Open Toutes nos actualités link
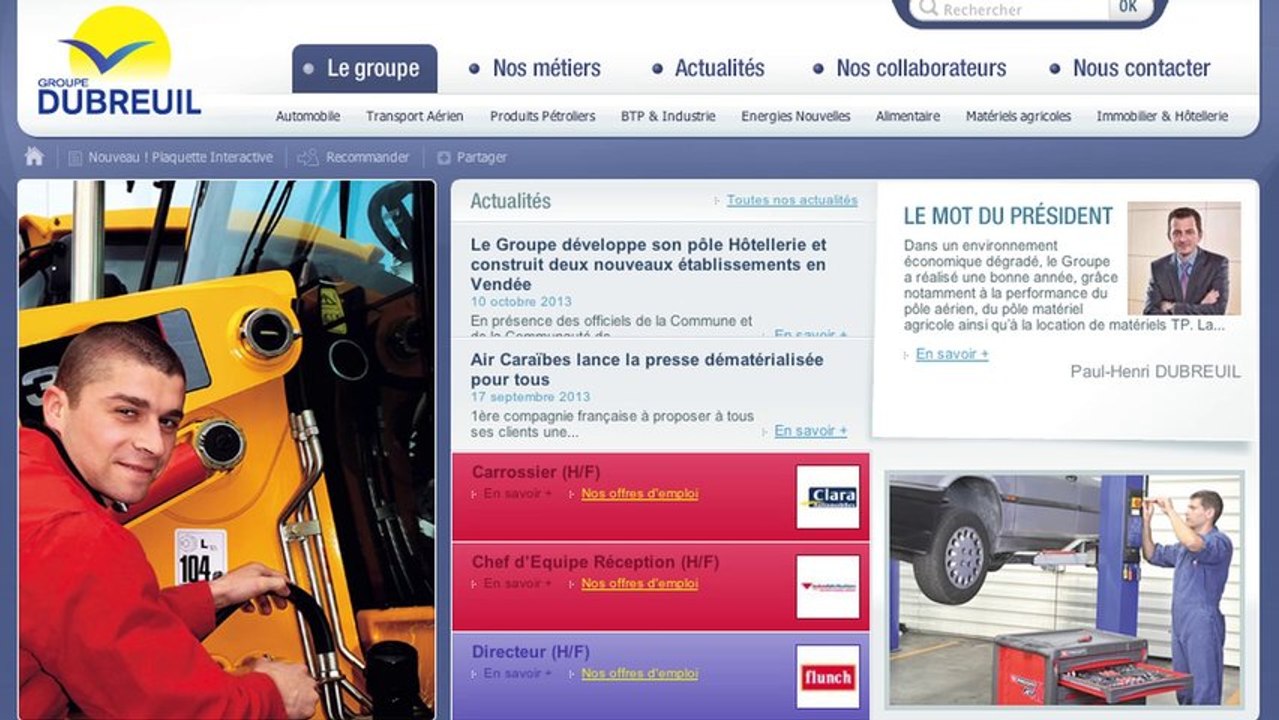The height and width of the screenshot is (720, 1279). click(x=792, y=200)
